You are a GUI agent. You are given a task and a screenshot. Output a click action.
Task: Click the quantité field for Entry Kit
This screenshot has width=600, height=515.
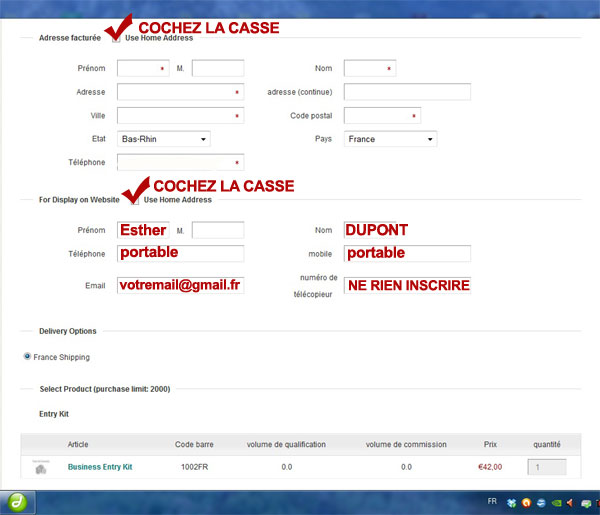pyautogui.click(x=546, y=467)
